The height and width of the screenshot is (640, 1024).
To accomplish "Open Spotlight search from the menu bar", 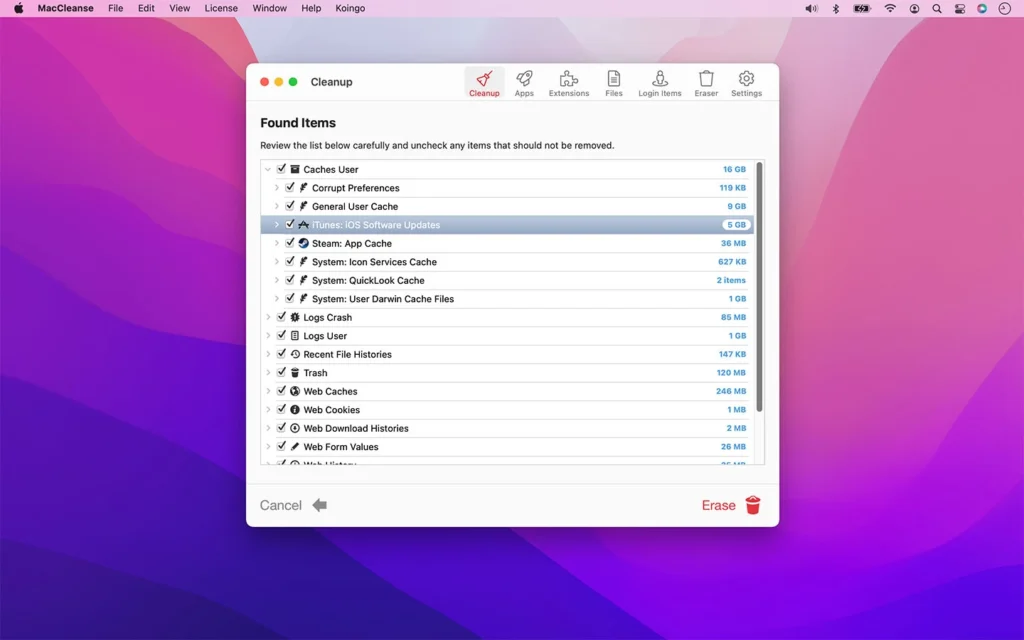I will tap(937, 8).
